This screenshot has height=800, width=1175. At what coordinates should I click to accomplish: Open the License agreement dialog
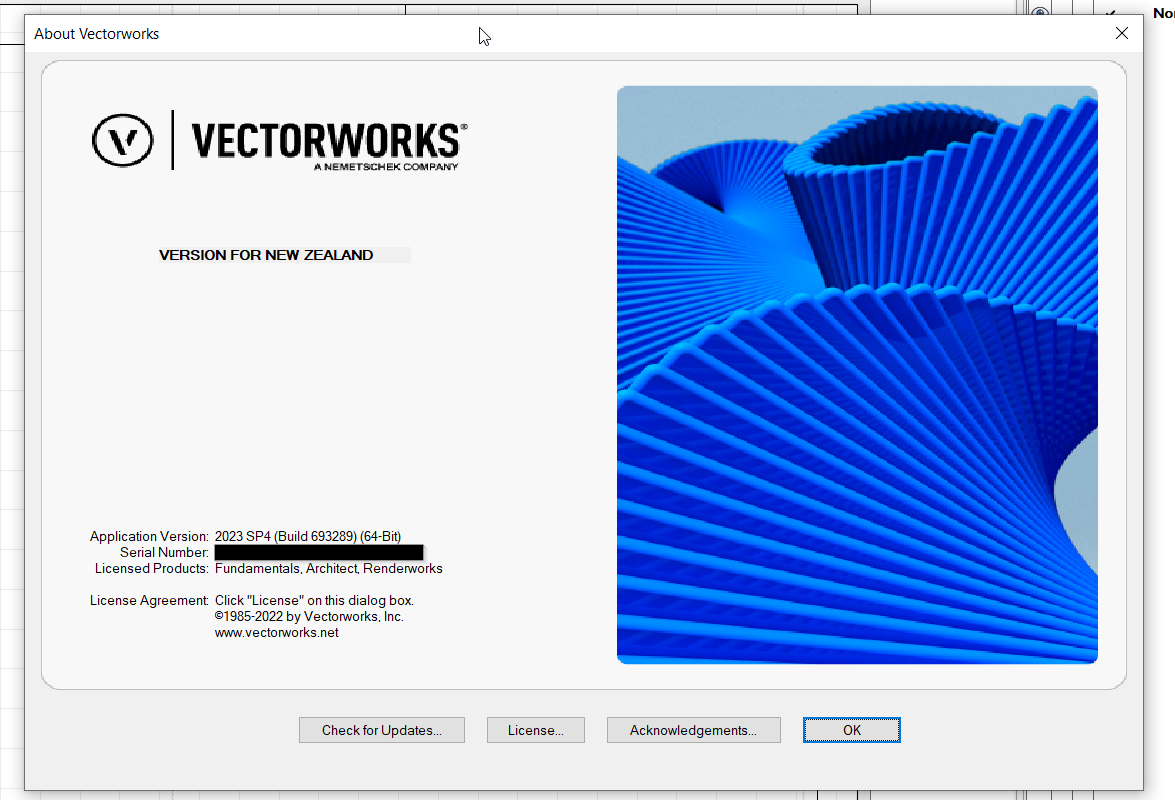coord(535,730)
